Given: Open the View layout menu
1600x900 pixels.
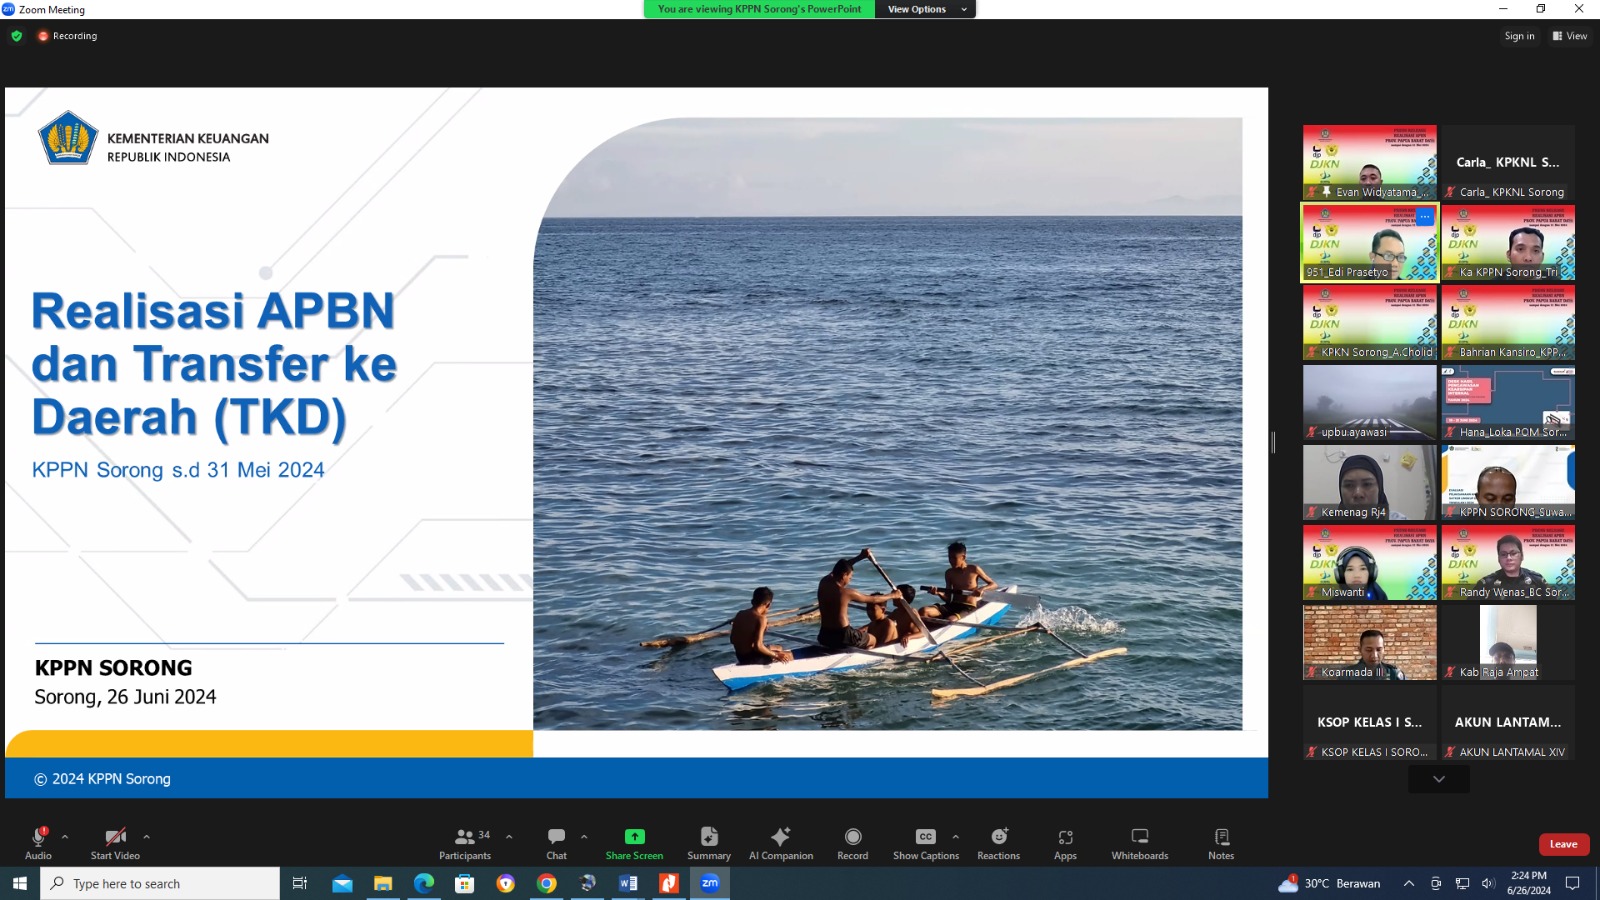Looking at the screenshot, I should pos(1570,36).
